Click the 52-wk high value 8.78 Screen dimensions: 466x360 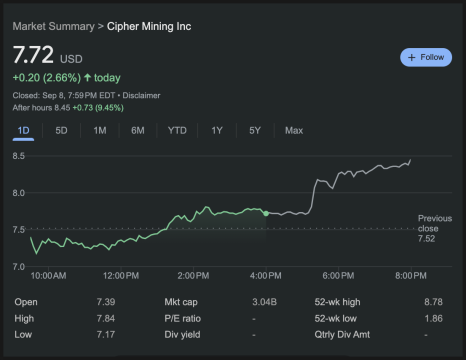click(433, 302)
